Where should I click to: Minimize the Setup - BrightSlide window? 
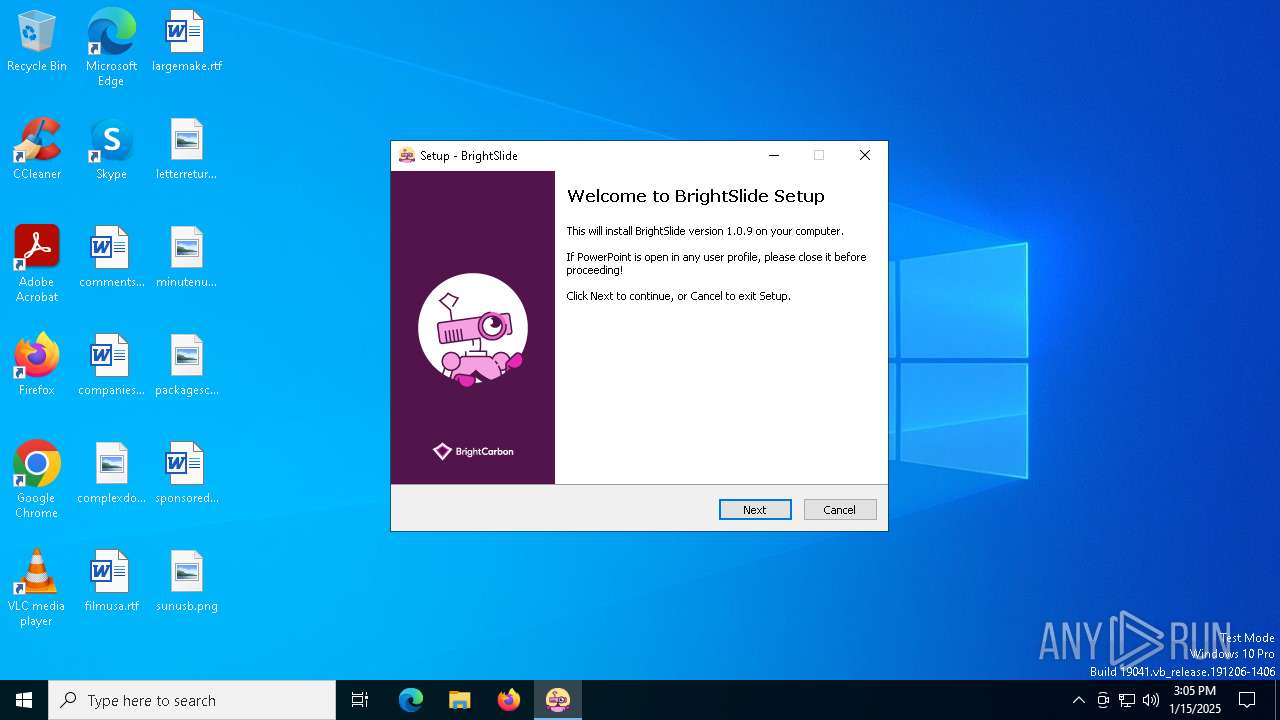773,155
